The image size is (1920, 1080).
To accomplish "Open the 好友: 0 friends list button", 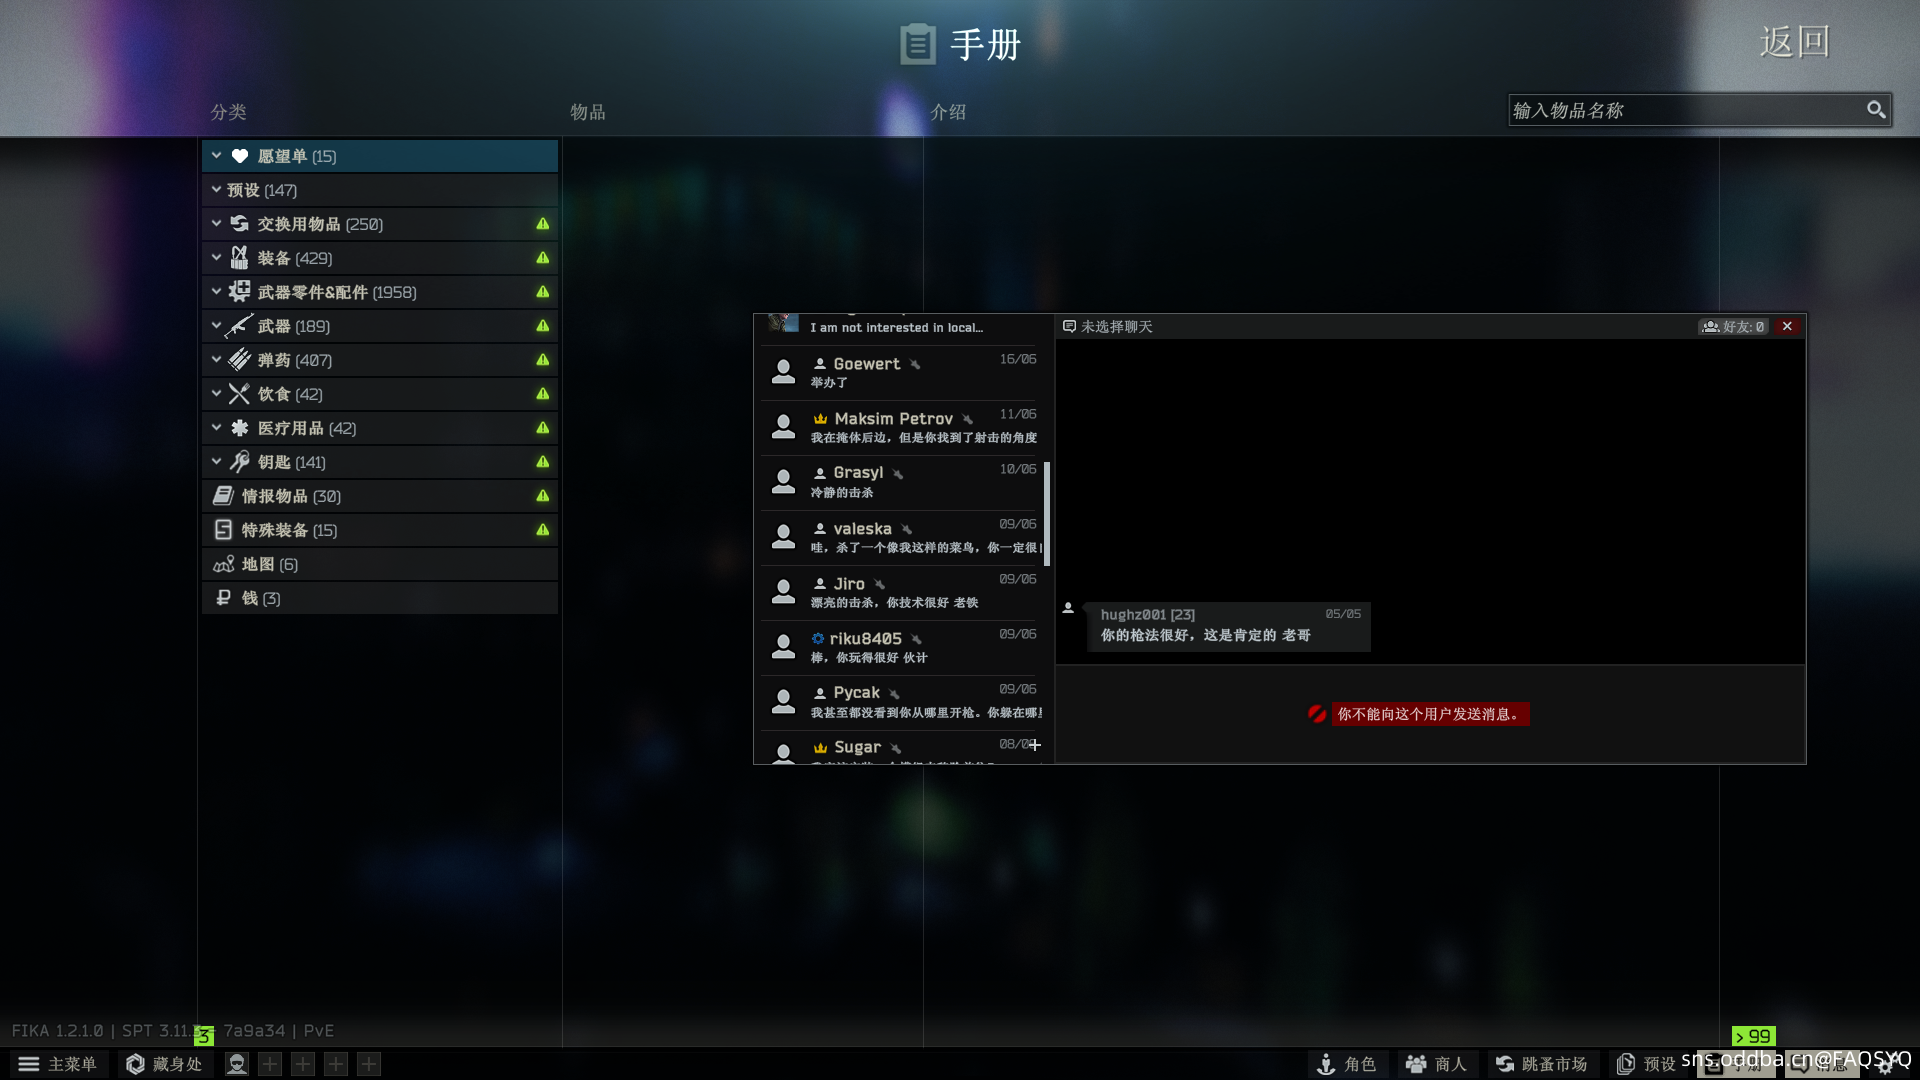I will click(x=1734, y=327).
